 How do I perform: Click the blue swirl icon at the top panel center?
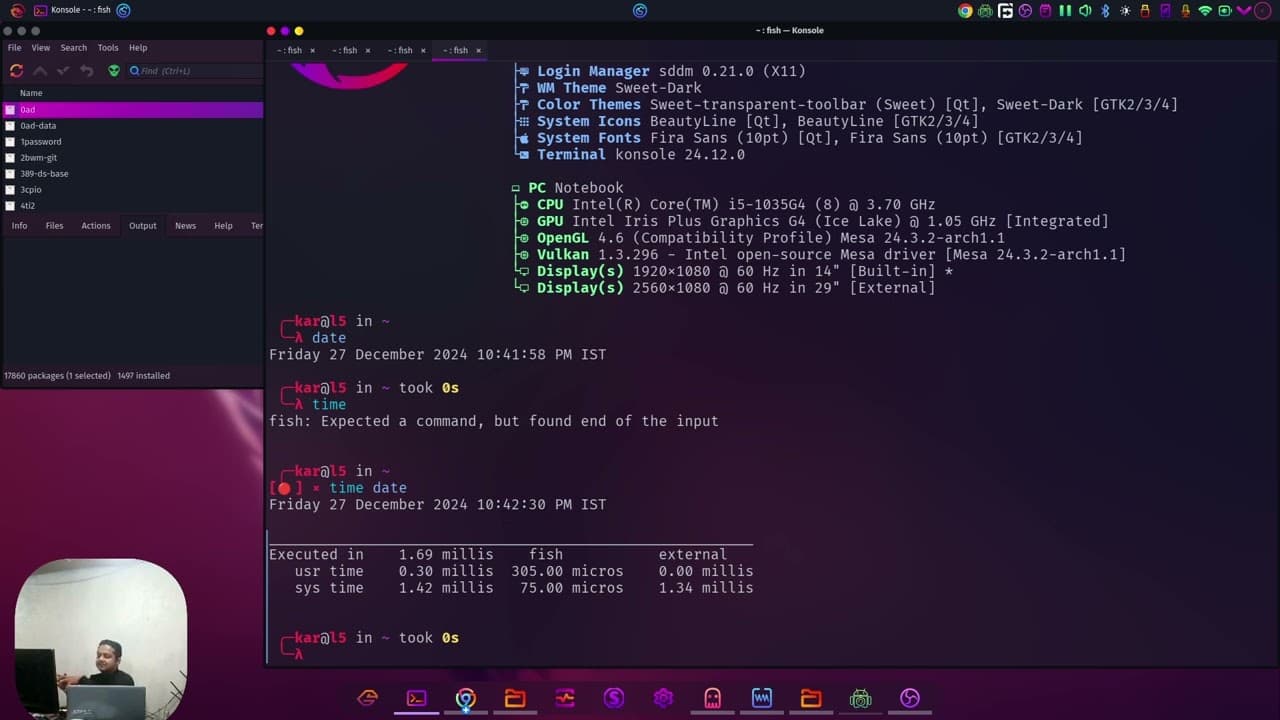[x=640, y=11]
